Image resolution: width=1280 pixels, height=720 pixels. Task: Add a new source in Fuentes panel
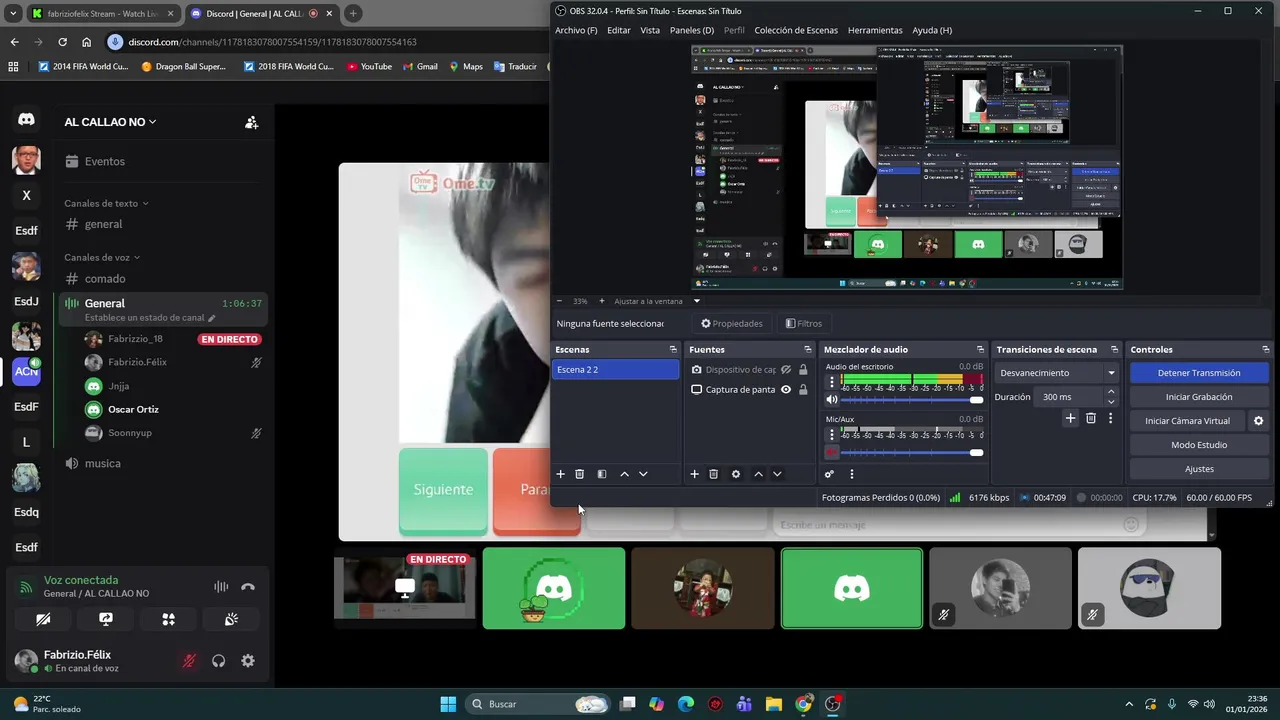[695, 474]
